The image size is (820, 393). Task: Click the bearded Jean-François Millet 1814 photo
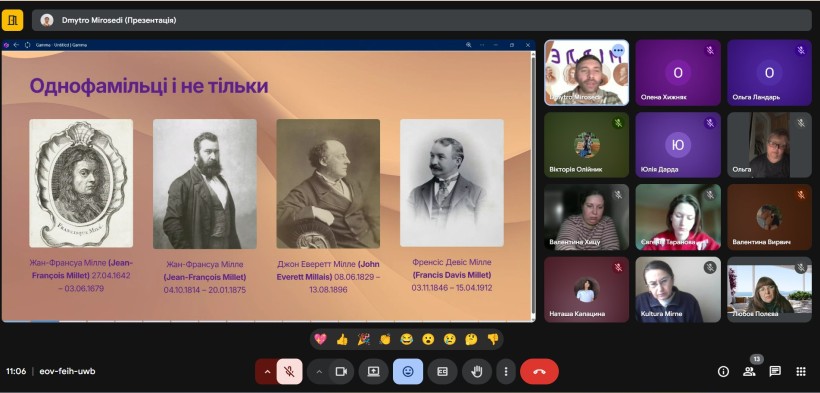[x=205, y=184]
